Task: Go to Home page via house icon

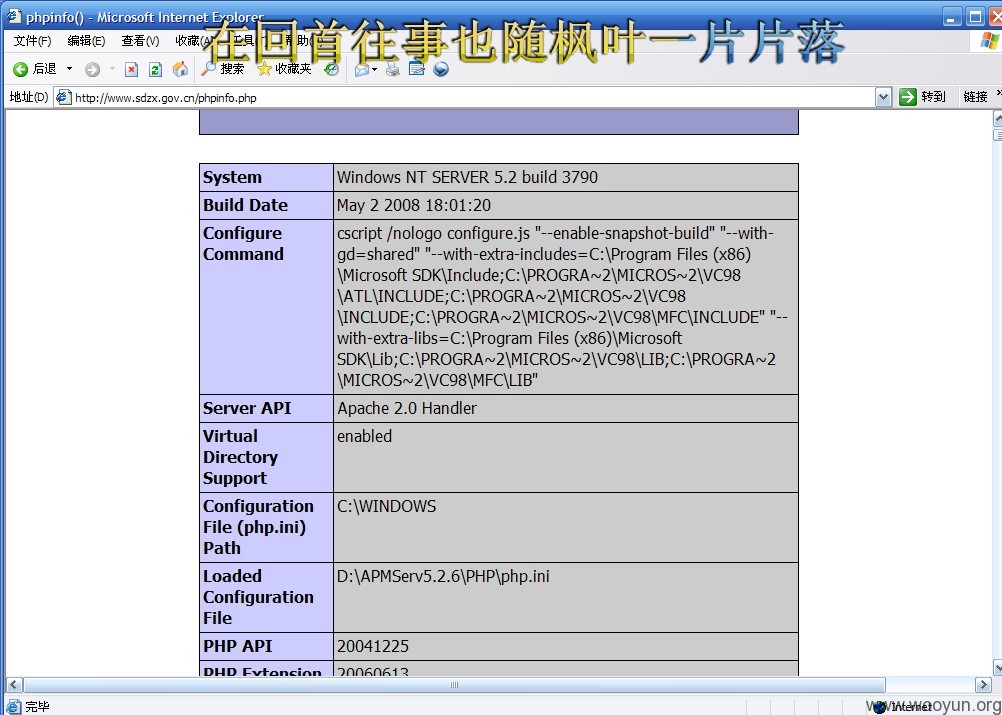Action: click(x=180, y=69)
